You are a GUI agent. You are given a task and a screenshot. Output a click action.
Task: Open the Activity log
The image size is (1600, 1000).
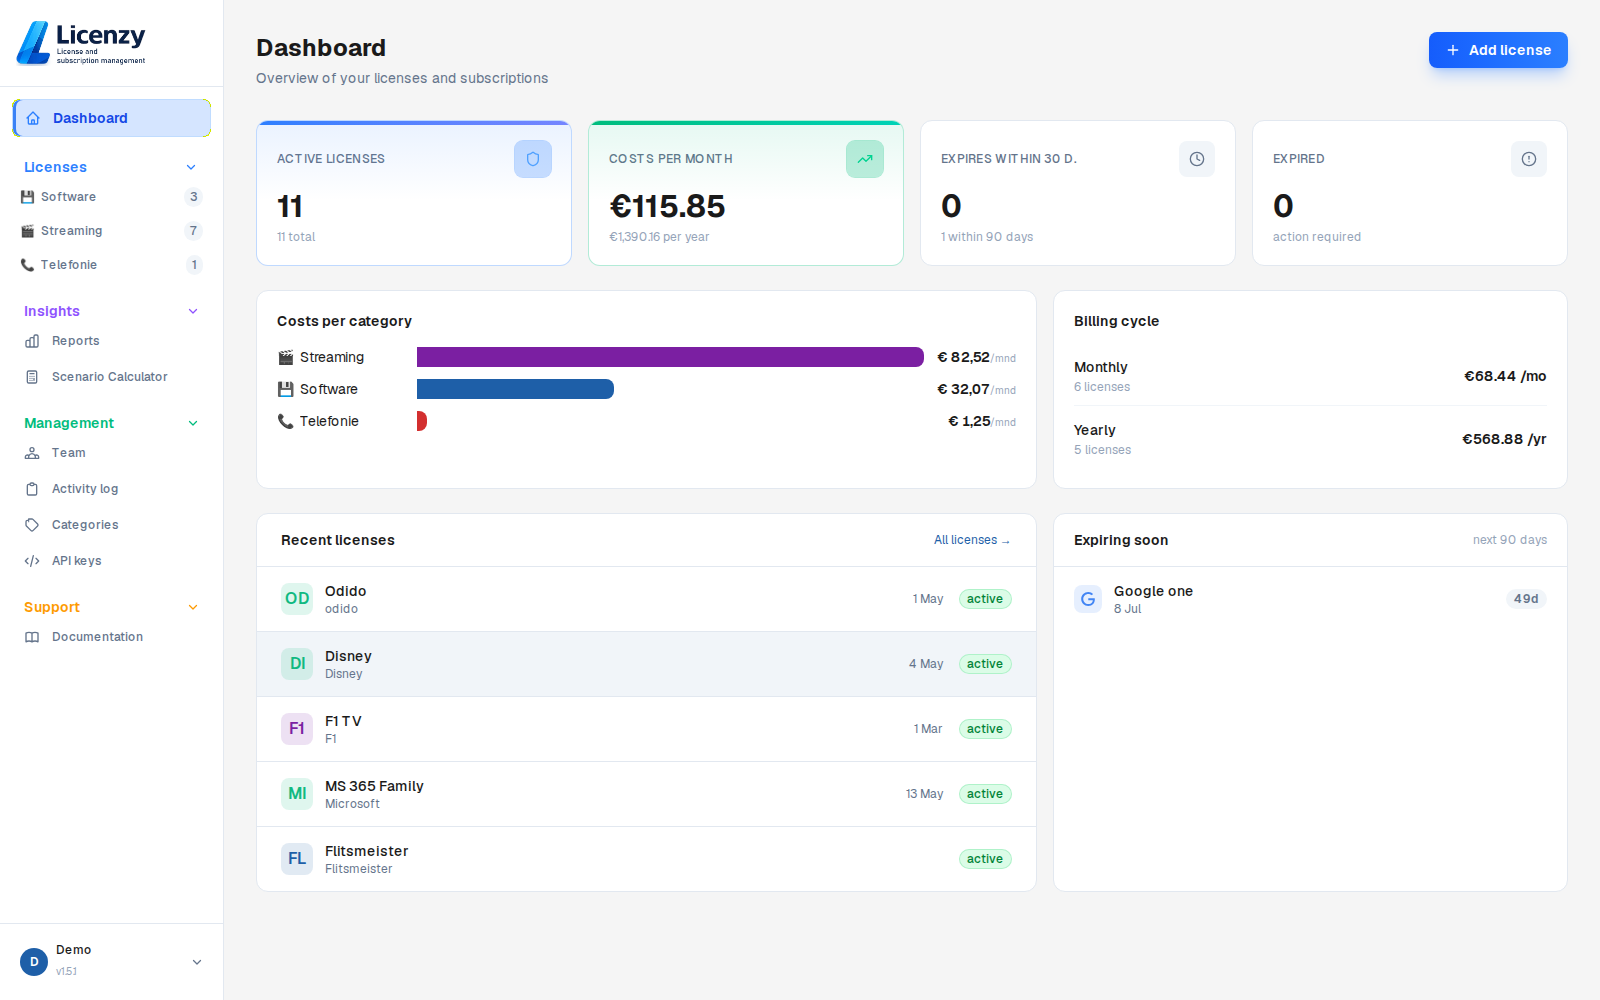click(x=112, y=489)
